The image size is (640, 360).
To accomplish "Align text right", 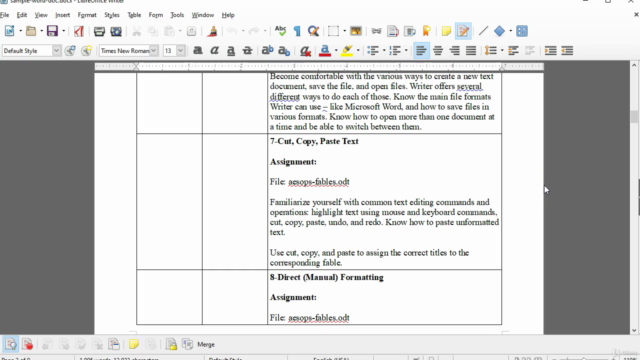I will pos(454,51).
